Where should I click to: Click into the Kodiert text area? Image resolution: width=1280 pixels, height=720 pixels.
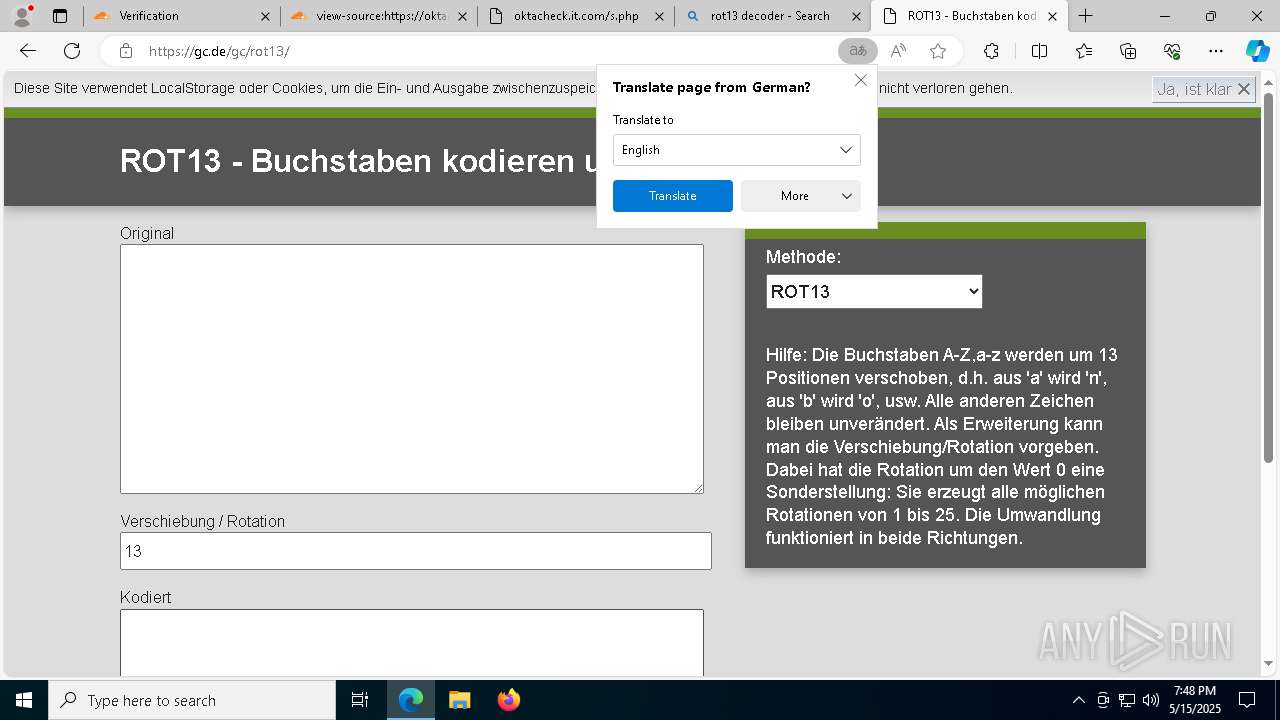[x=412, y=643]
